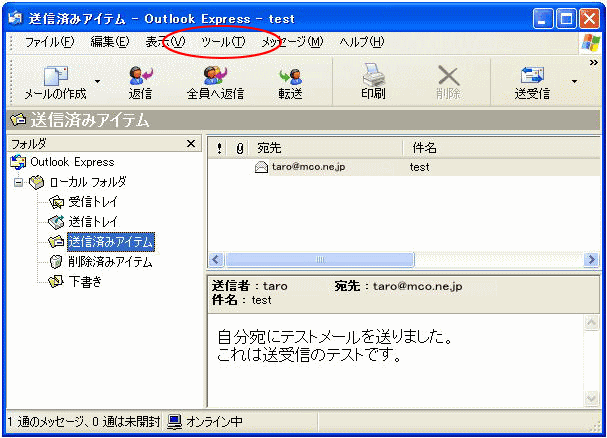
Task: Select the 送信済みアイテム folder in tree
Action: click(x=111, y=242)
